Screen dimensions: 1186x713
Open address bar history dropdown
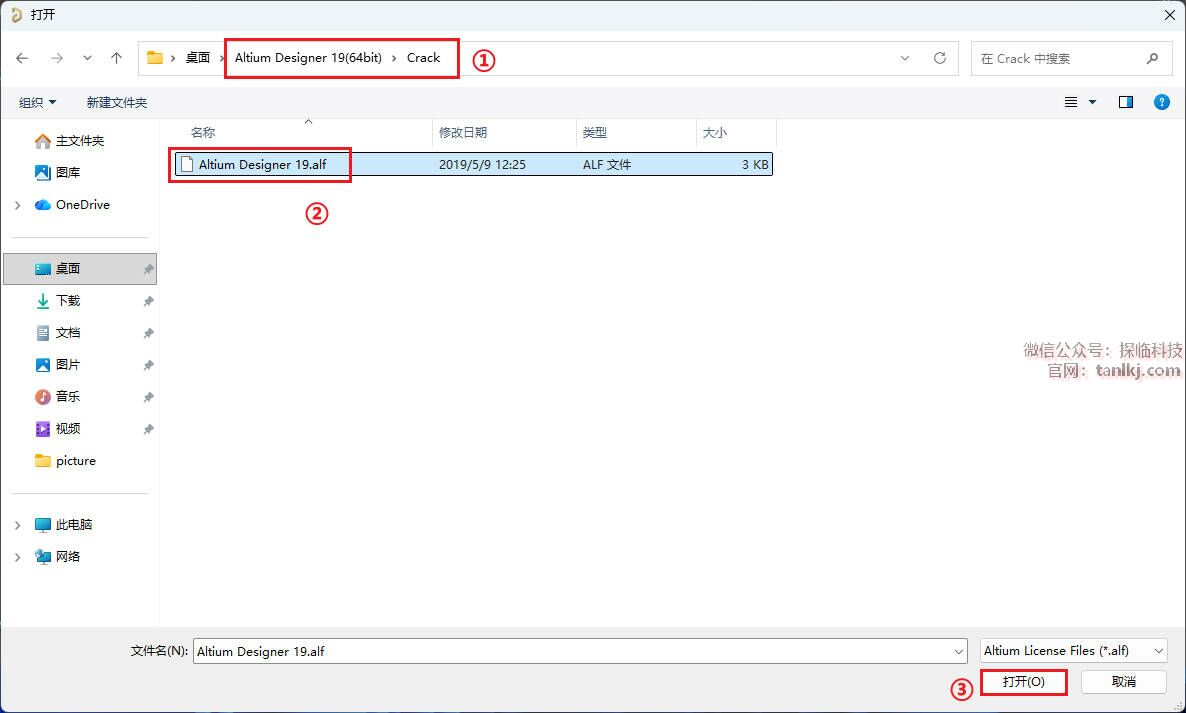[905, 58]
